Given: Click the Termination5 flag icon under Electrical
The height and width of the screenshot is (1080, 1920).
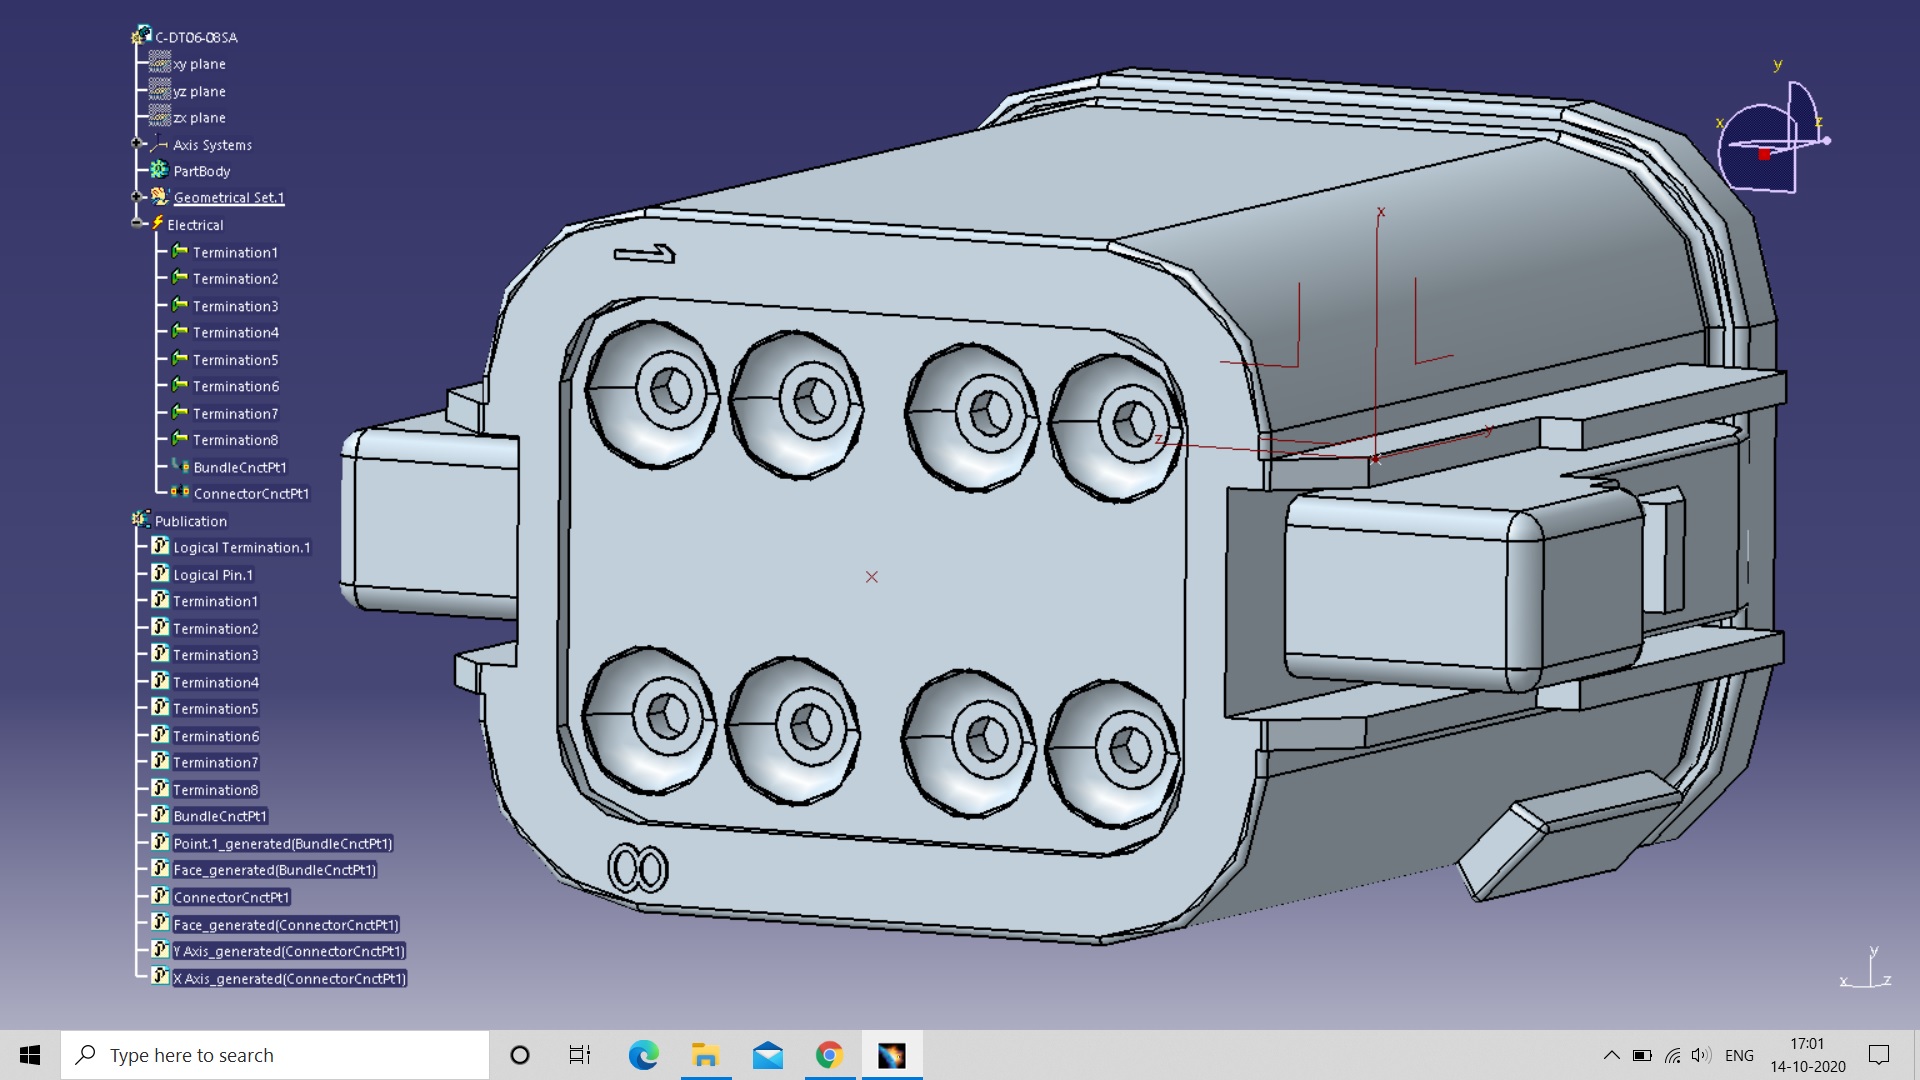Looking at the screenshot, I should tap(178, 359).
